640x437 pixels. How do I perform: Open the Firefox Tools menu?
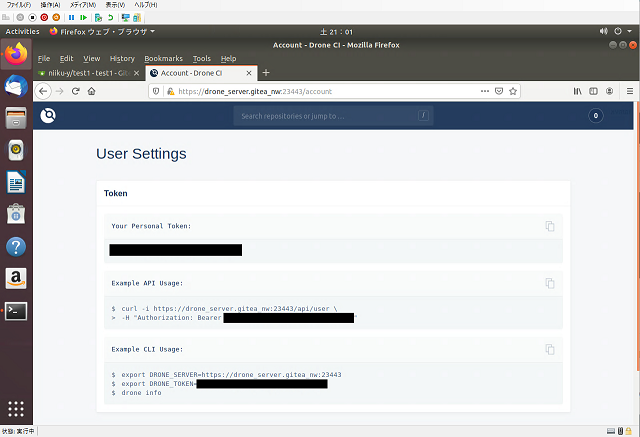click(202, 58)
